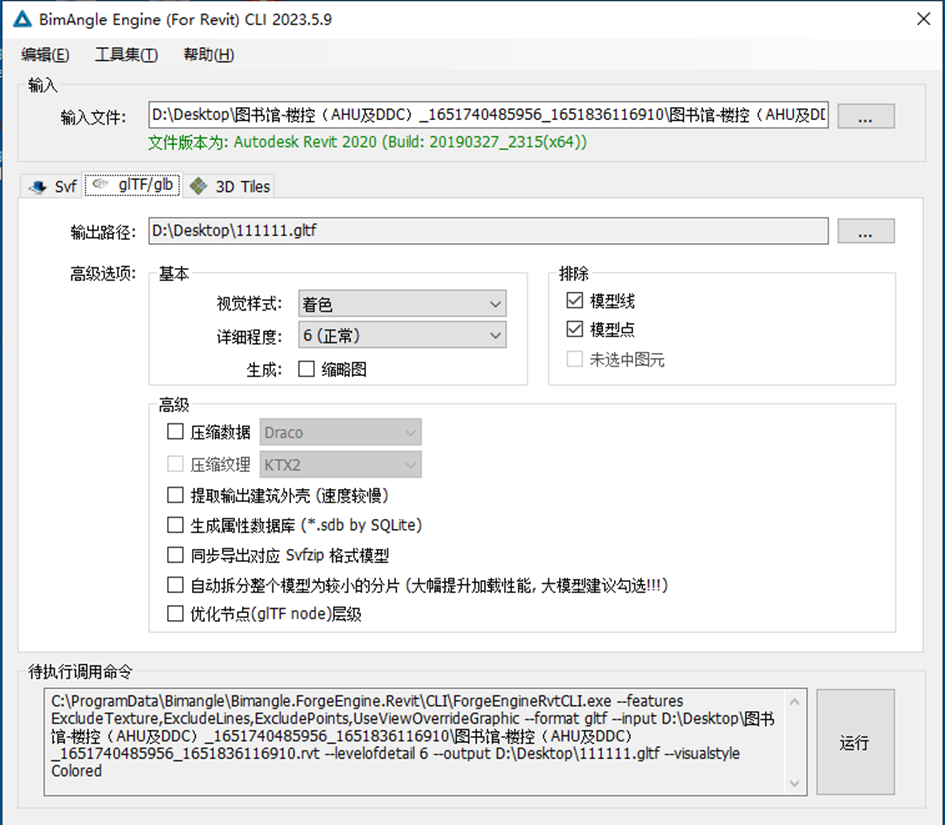The height and width of the screenshot is (825, 945).
Task: Click the 输入文件 path field
Action: (x=488, y=115)
